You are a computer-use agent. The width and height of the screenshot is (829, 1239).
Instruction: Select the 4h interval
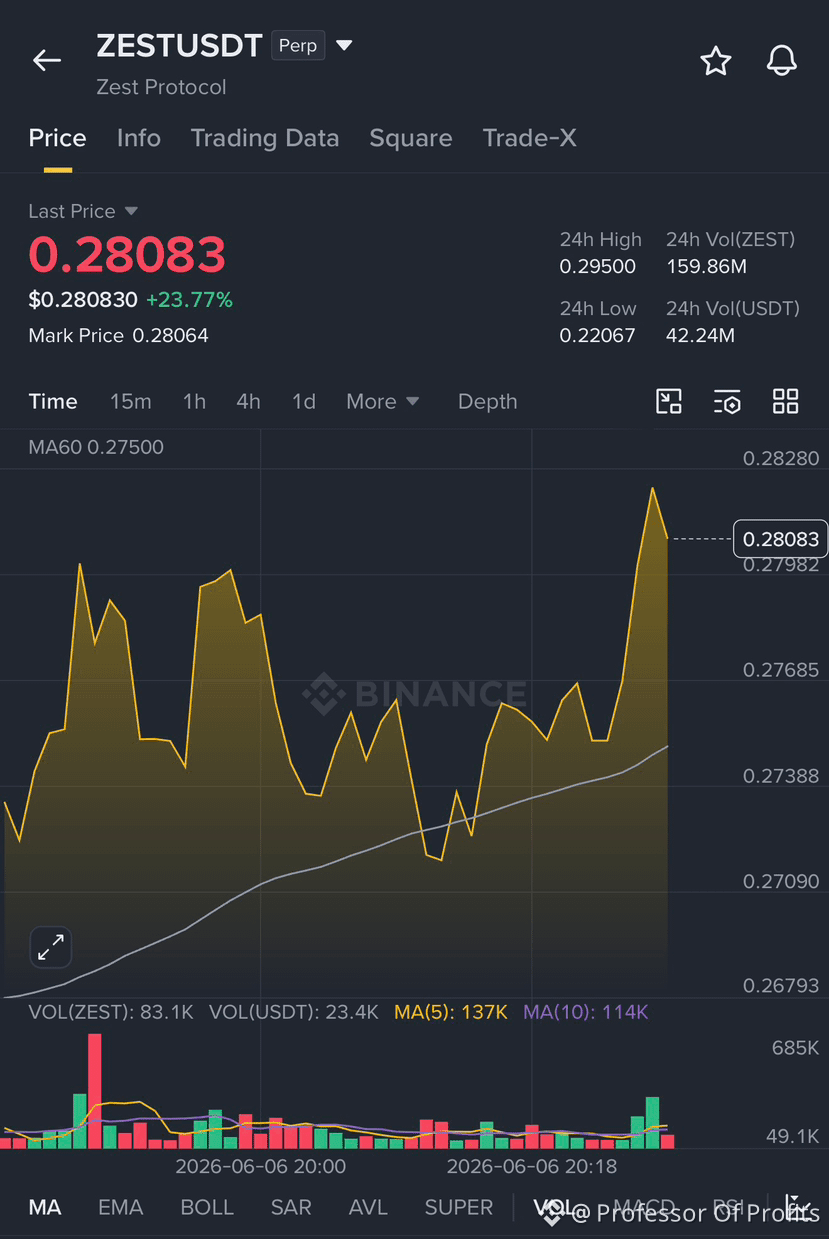(248, 401)
